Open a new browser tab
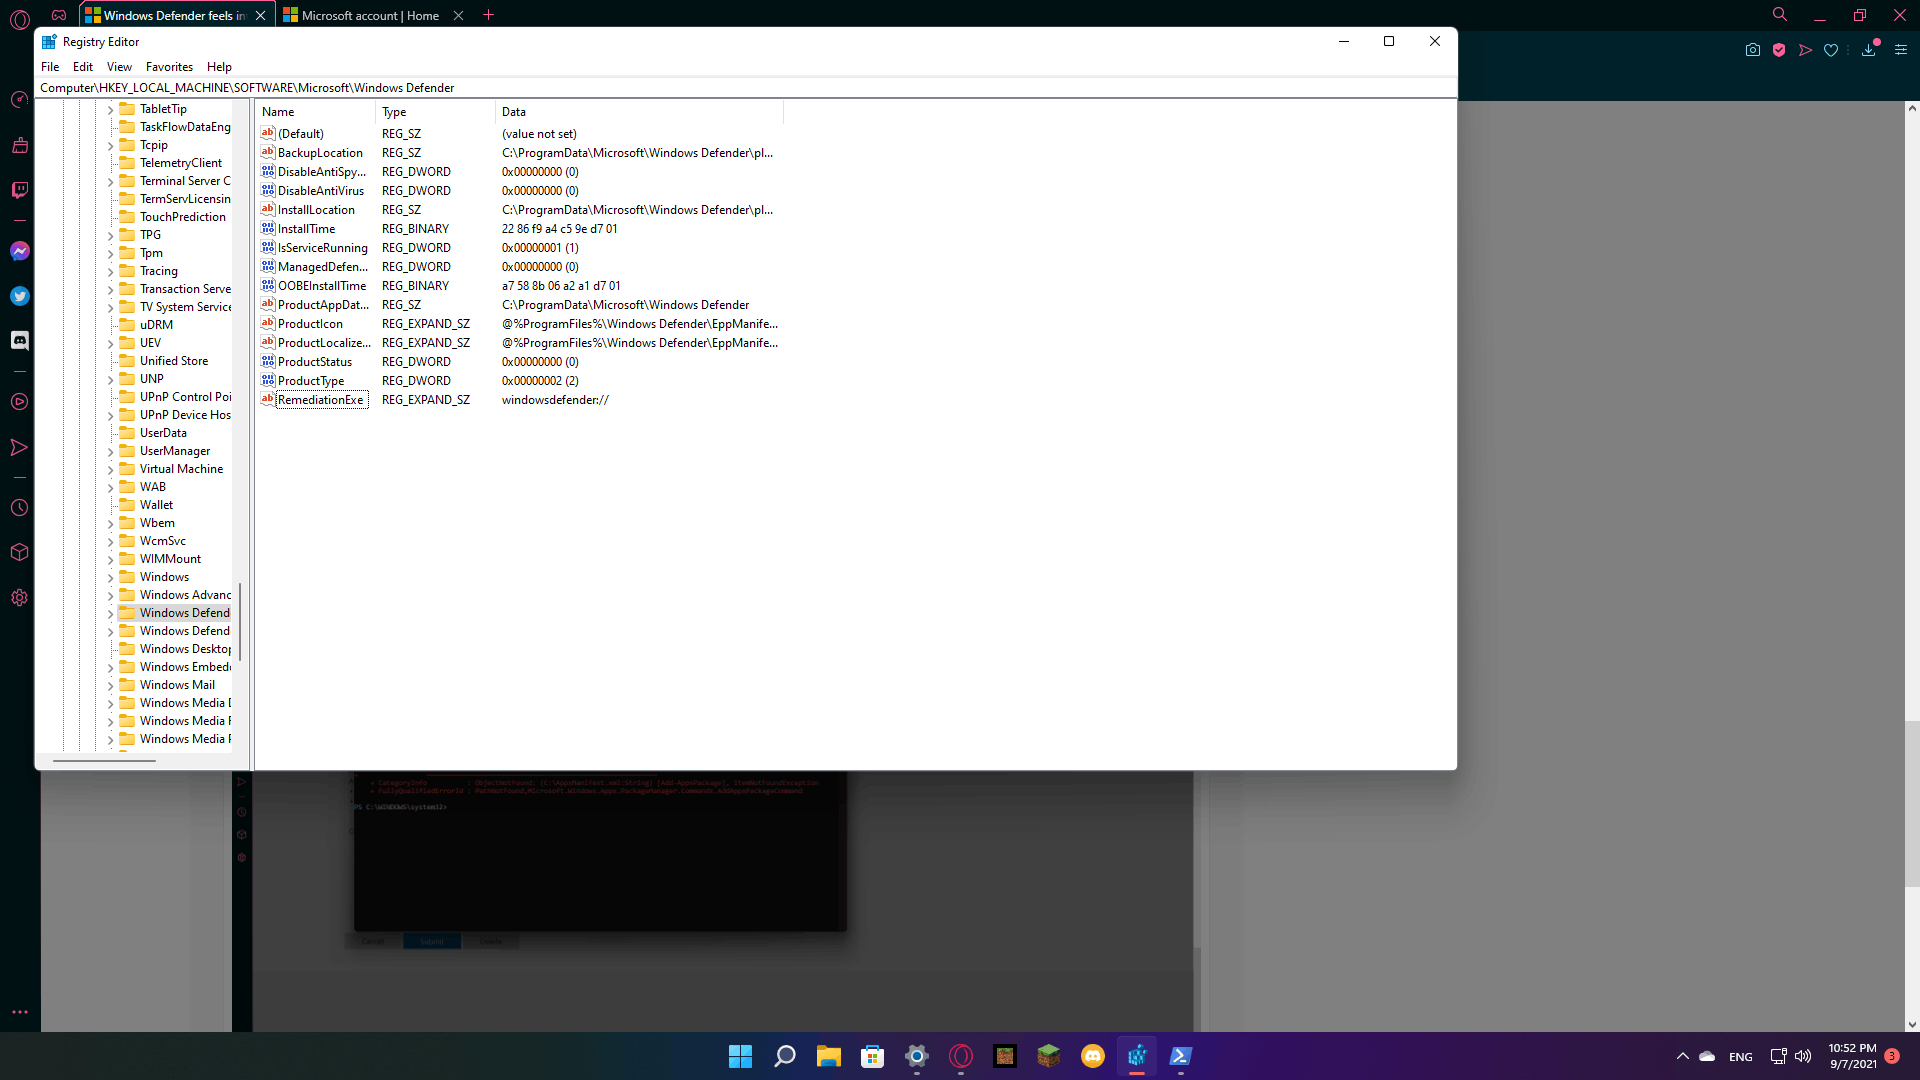This screenshot has width=1920, height=1080. 489,15
